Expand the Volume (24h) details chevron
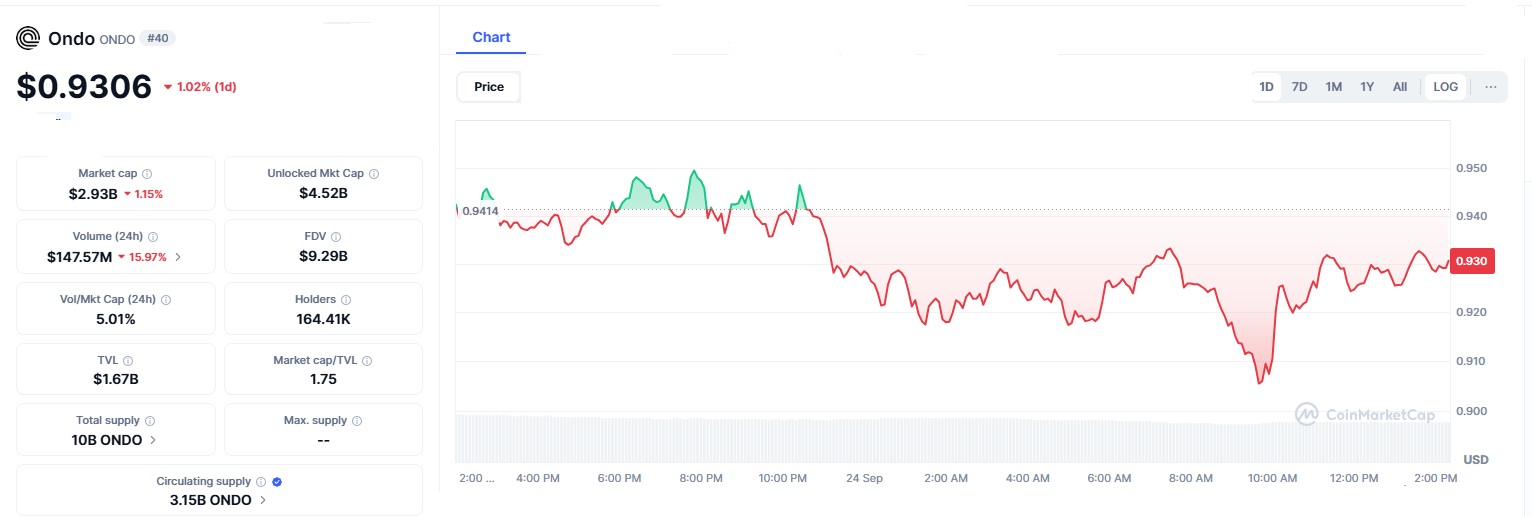This screenshot has height=517, width=1532. click(178, 257)
